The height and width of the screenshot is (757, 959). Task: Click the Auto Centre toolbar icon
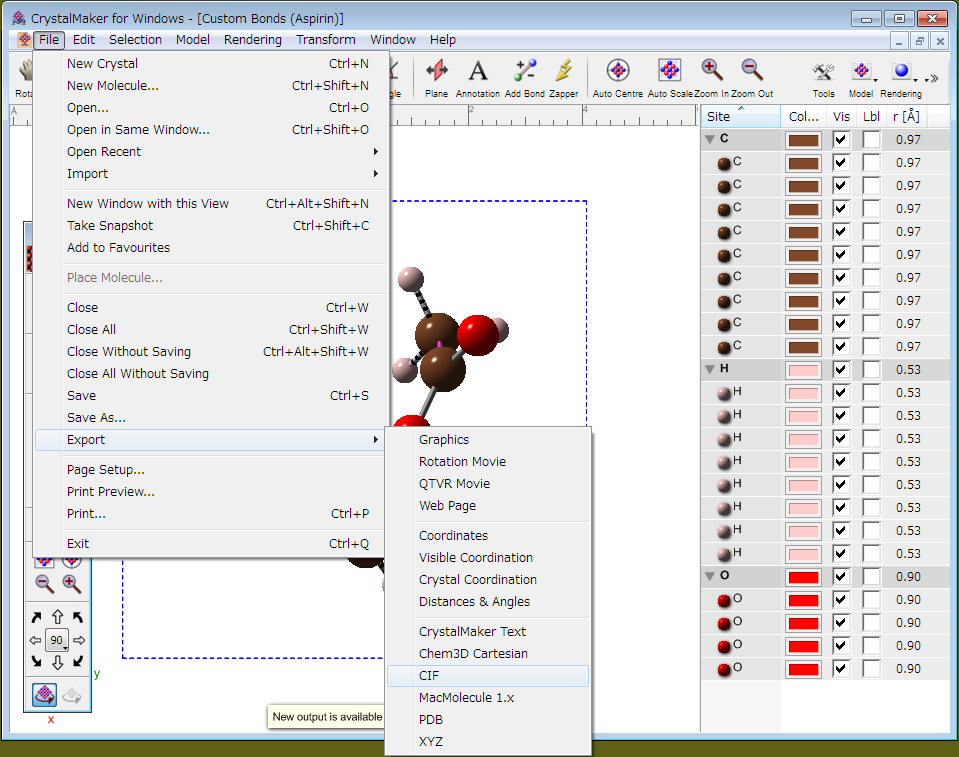tap(618, 77)
